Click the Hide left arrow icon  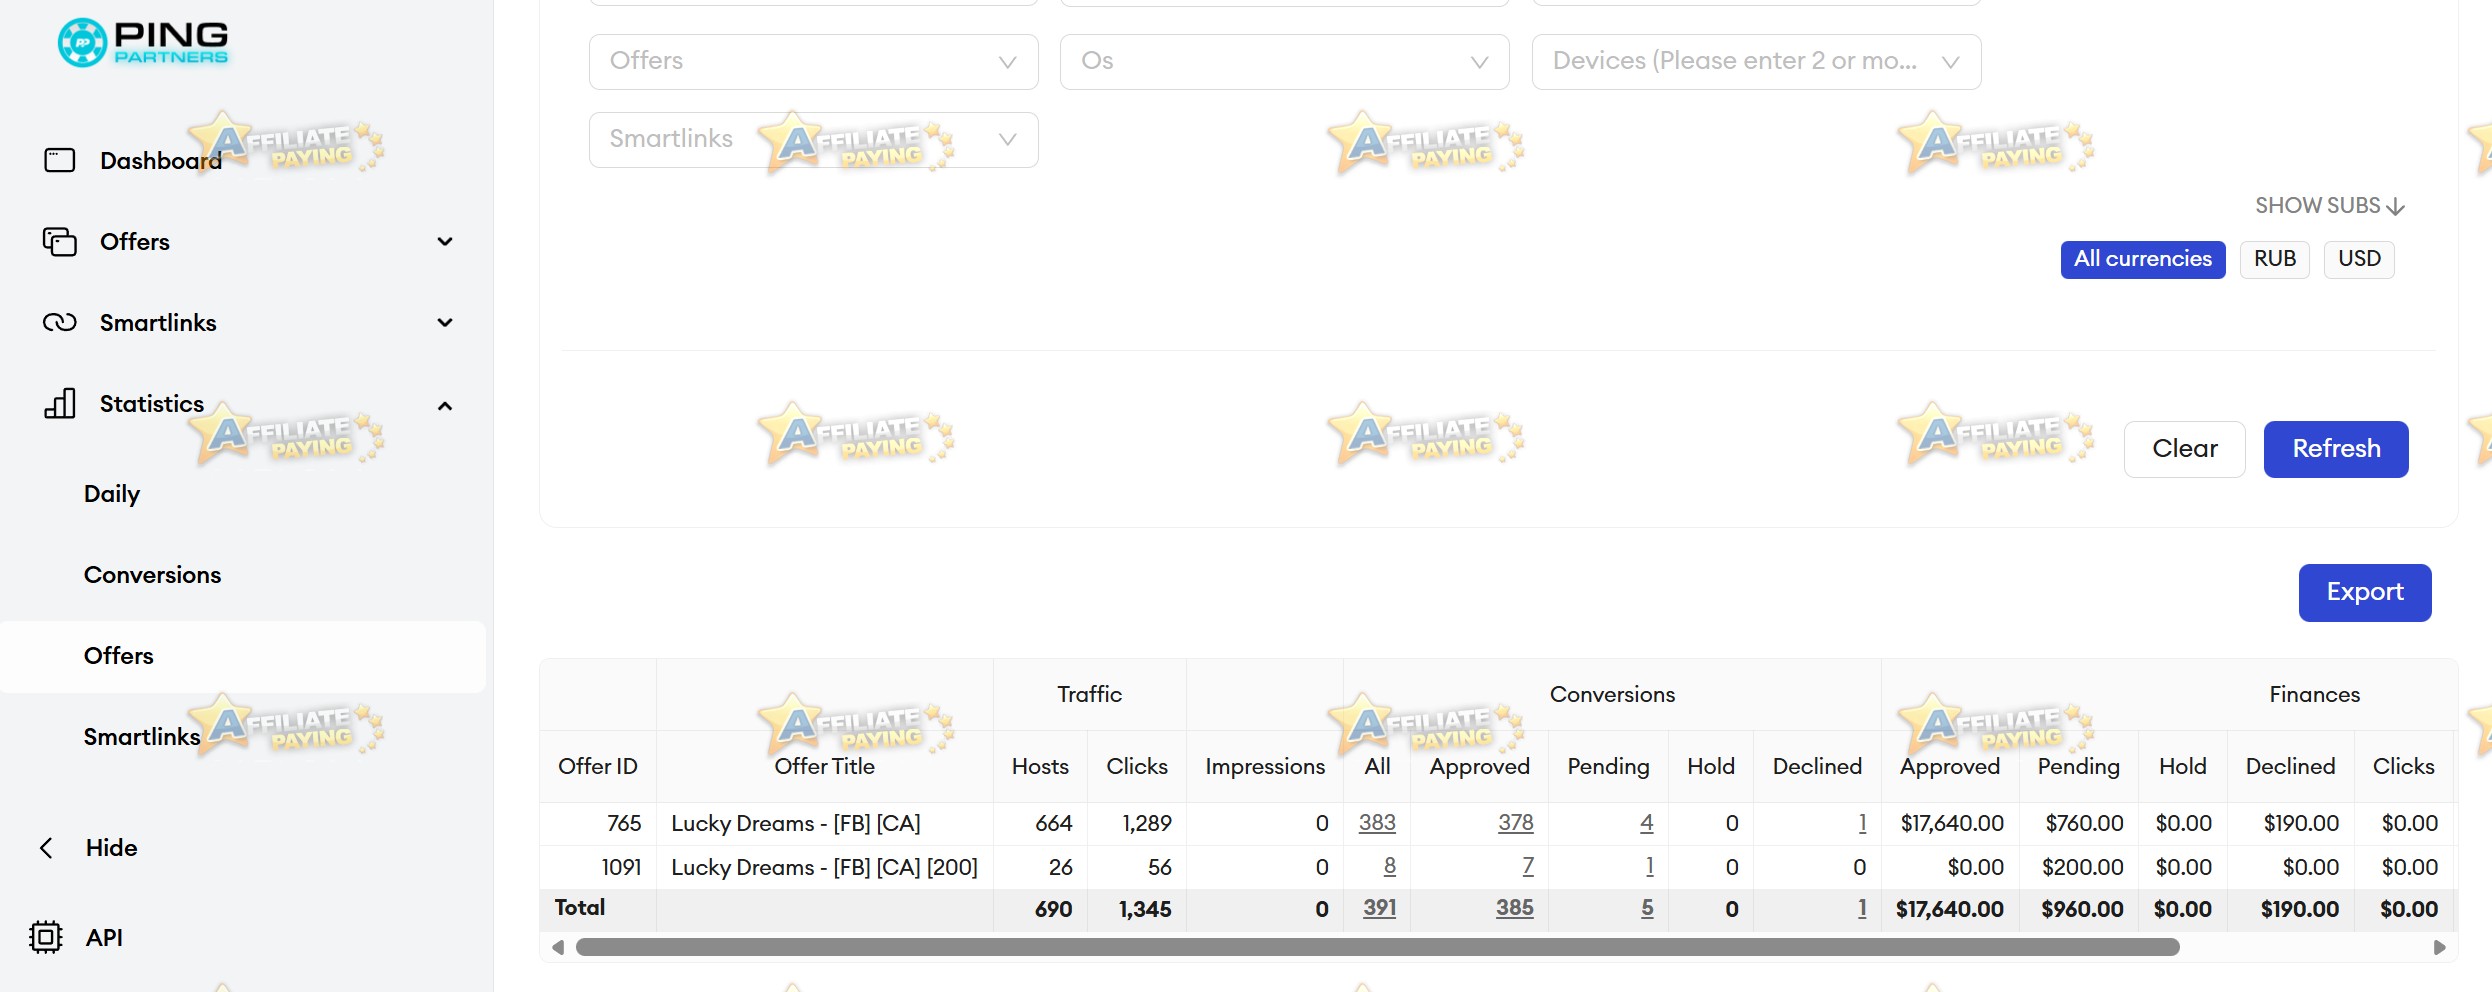[x=46, y=848]
